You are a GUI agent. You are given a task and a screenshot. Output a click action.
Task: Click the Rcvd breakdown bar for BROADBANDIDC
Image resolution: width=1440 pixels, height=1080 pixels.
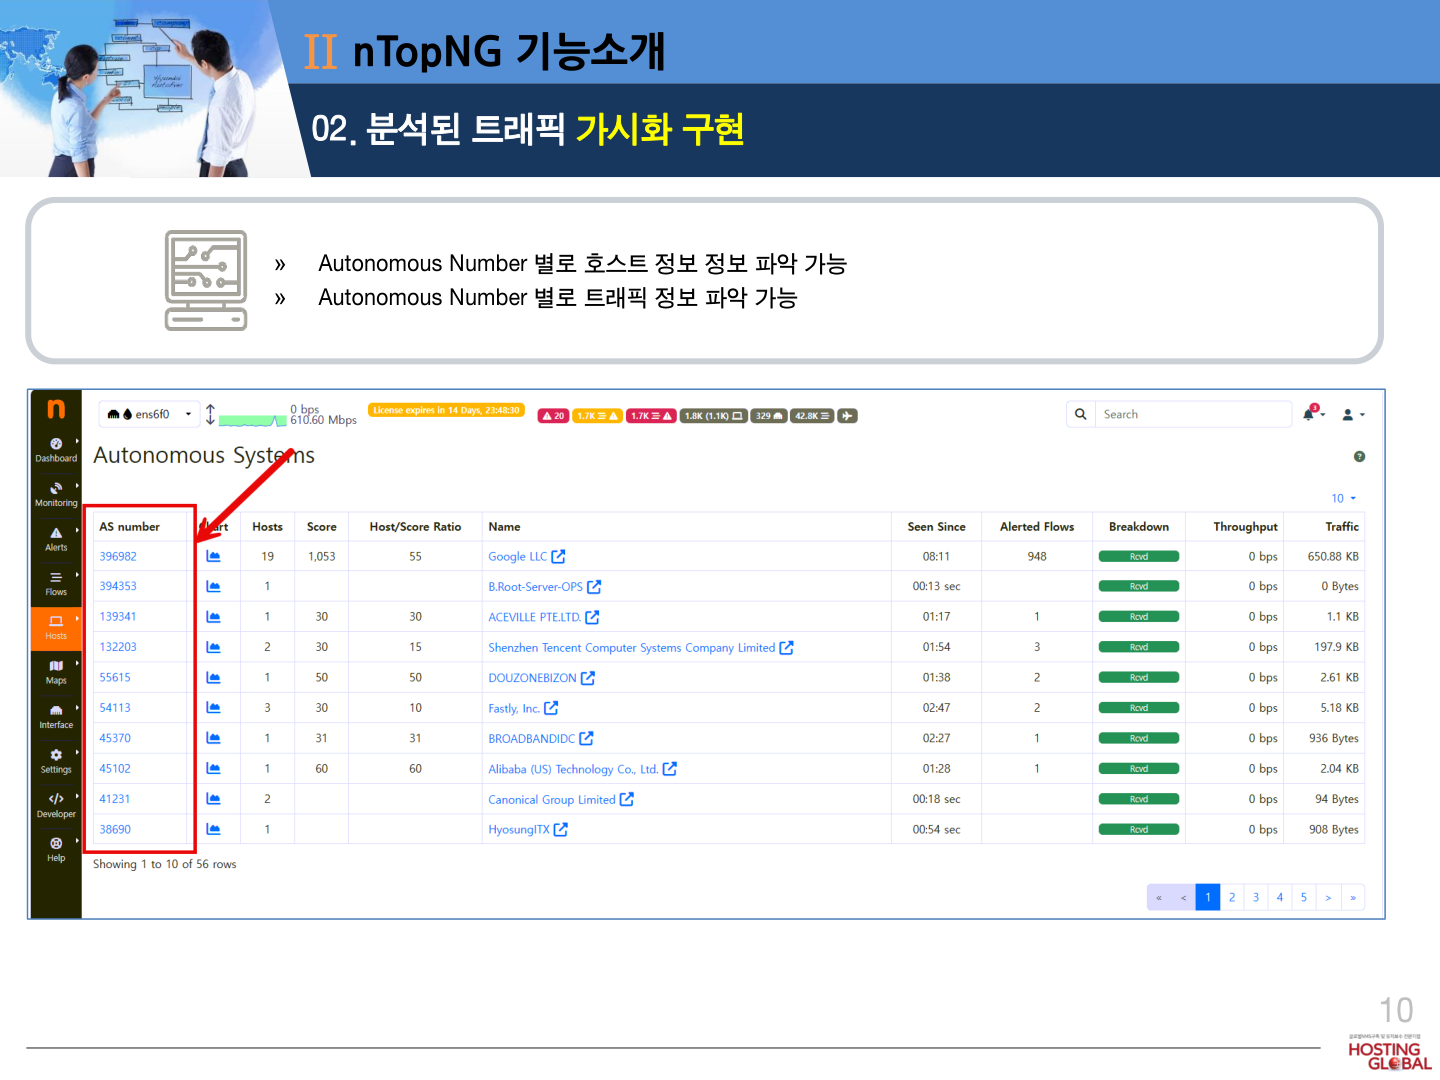click(x=1139, y=738)
